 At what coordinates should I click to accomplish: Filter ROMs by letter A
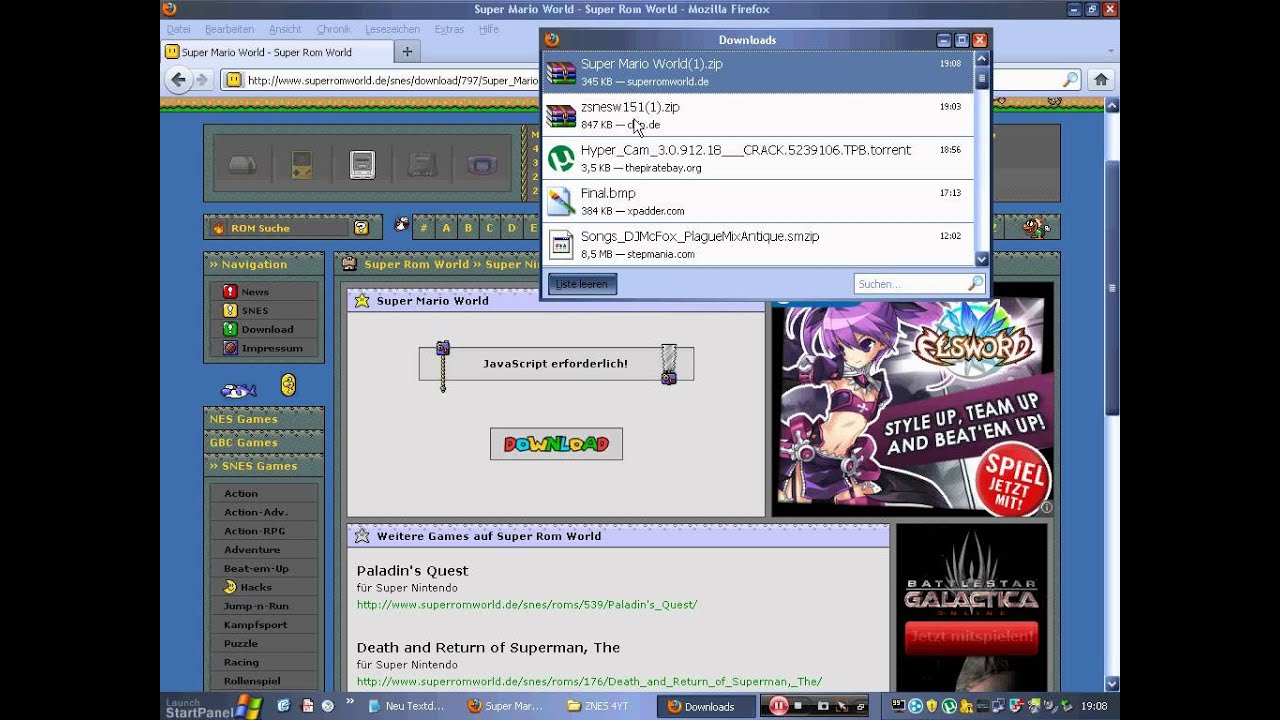click(x=446, y=228)
